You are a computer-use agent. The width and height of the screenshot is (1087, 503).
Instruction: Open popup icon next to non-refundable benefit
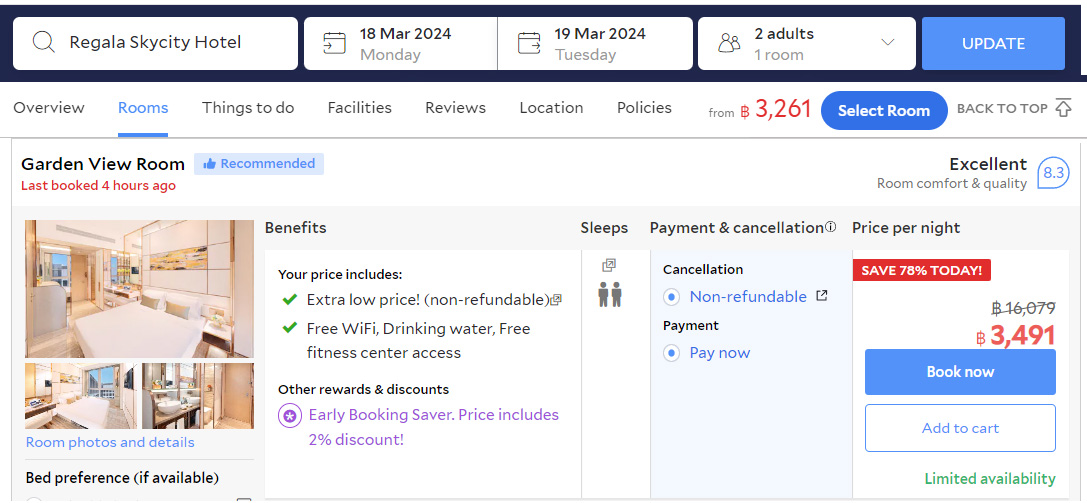tap(556, 300)
